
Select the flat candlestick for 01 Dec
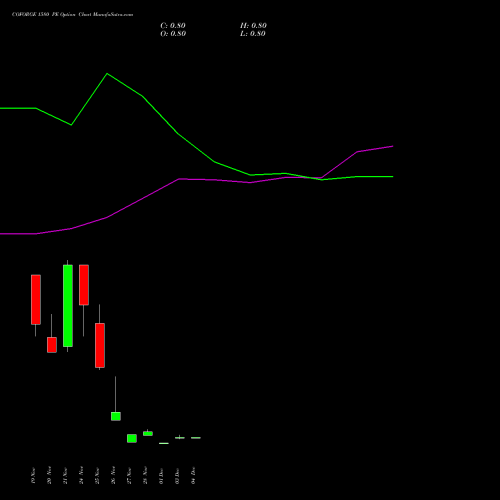tap(164, 443)
